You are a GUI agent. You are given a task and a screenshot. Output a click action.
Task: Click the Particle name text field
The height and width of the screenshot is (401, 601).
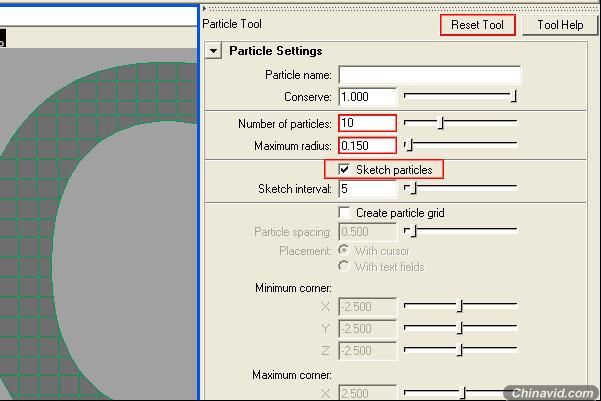(x=429, y=75)
